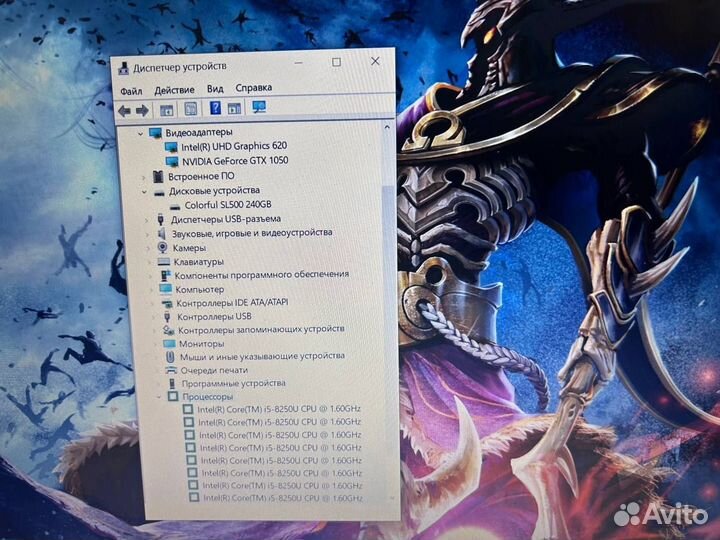The width and height of the screenshot is (720, 540).
Task: Minimize the Диспетчер устройств window
Action: [298, 63]
